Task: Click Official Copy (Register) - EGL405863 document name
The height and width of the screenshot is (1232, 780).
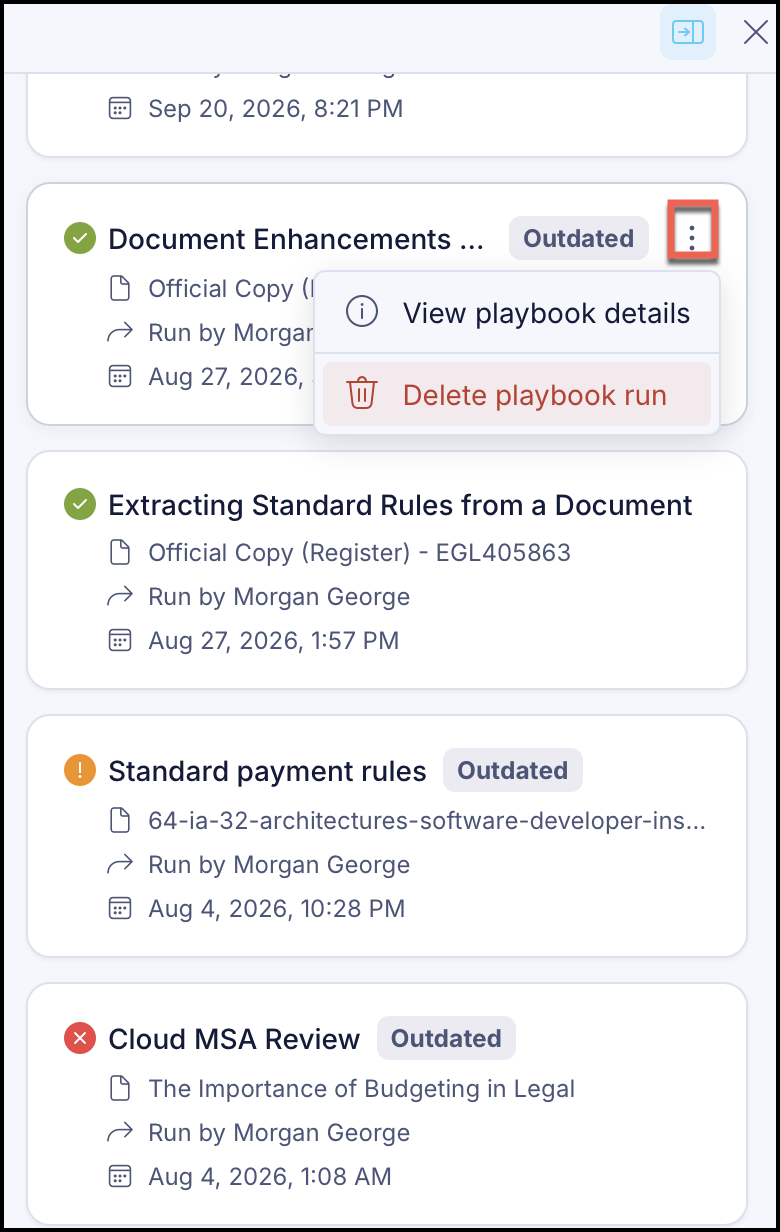Action: coord(359,552)
